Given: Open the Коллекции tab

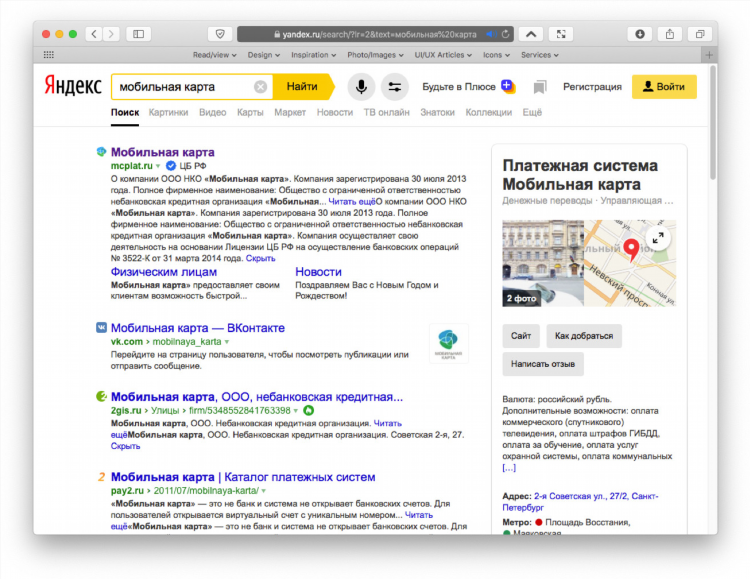Looking at the screenshot, I should point(488,112).
